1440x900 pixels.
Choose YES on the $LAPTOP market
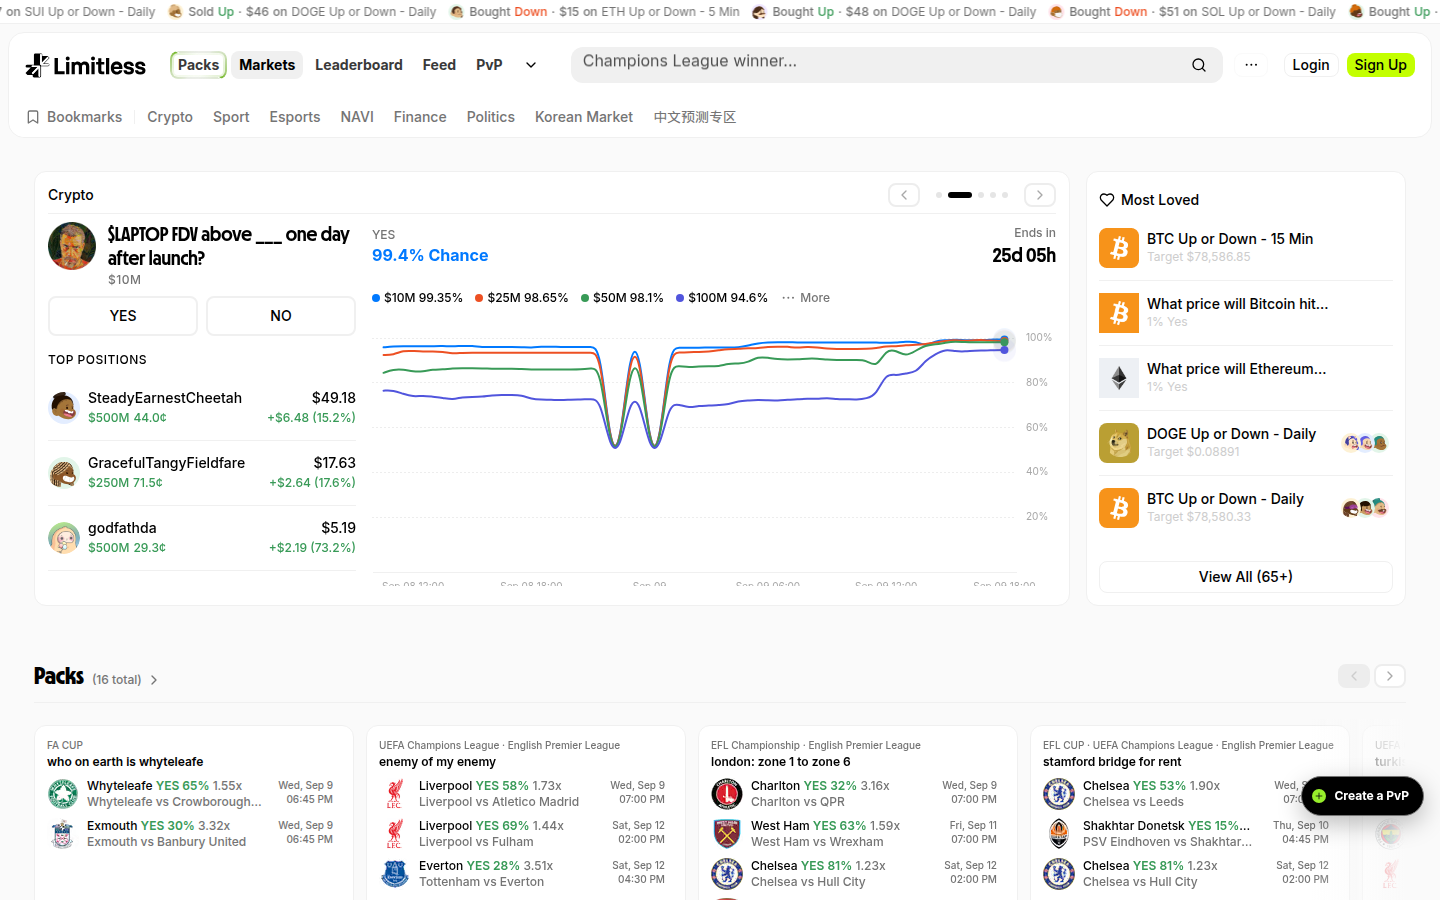coord(123,316)
